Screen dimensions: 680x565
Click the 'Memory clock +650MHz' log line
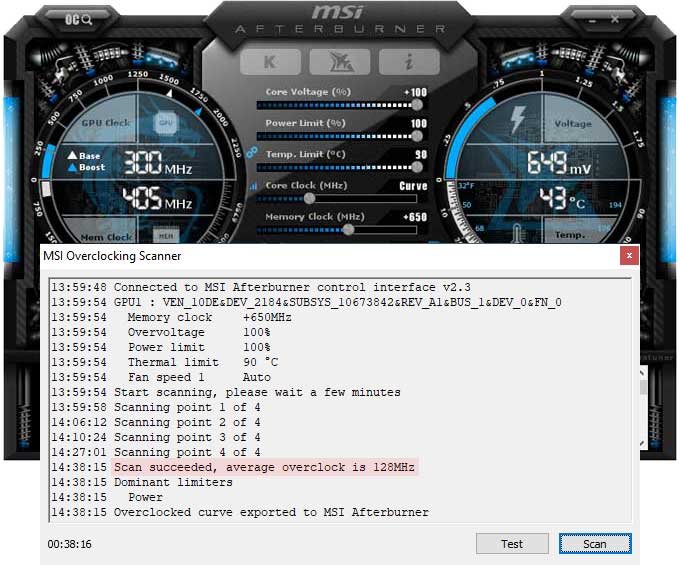point(171,317)
